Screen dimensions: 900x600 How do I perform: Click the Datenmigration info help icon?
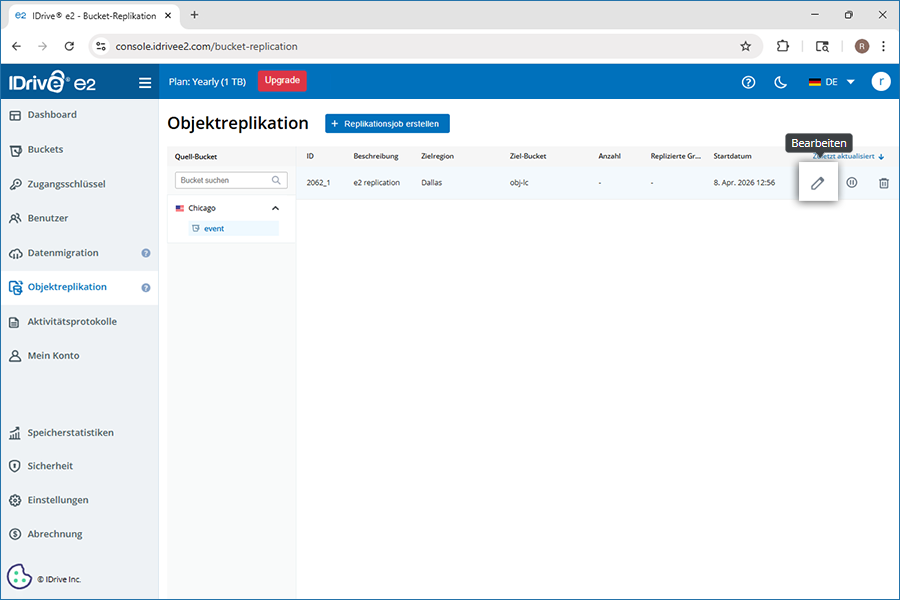(x=146, y=253)
